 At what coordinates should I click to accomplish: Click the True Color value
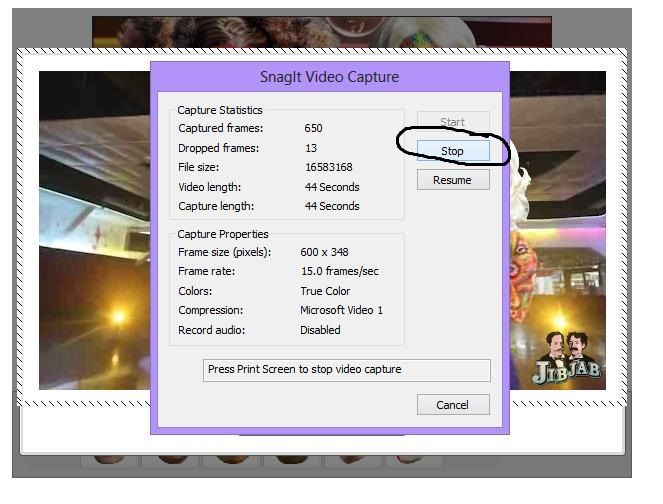325,291
